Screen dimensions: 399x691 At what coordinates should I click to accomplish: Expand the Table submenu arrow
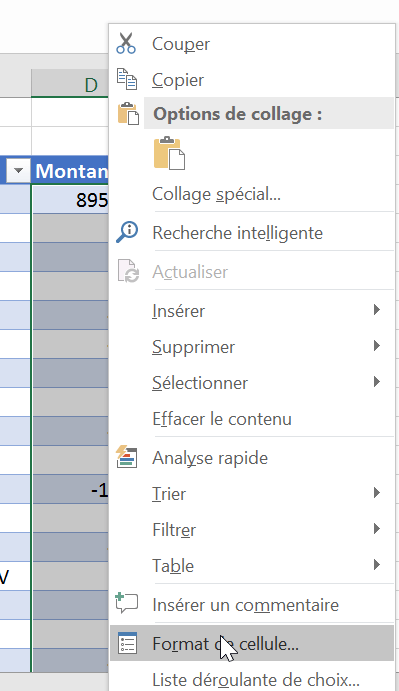[377, 565]
